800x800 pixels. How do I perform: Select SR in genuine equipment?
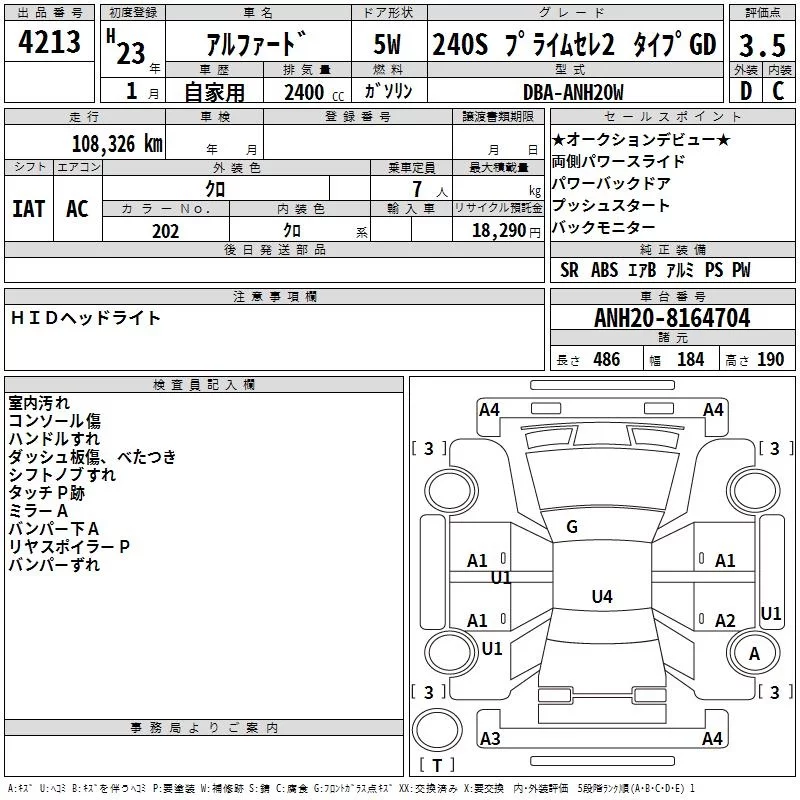coord(569,270)
